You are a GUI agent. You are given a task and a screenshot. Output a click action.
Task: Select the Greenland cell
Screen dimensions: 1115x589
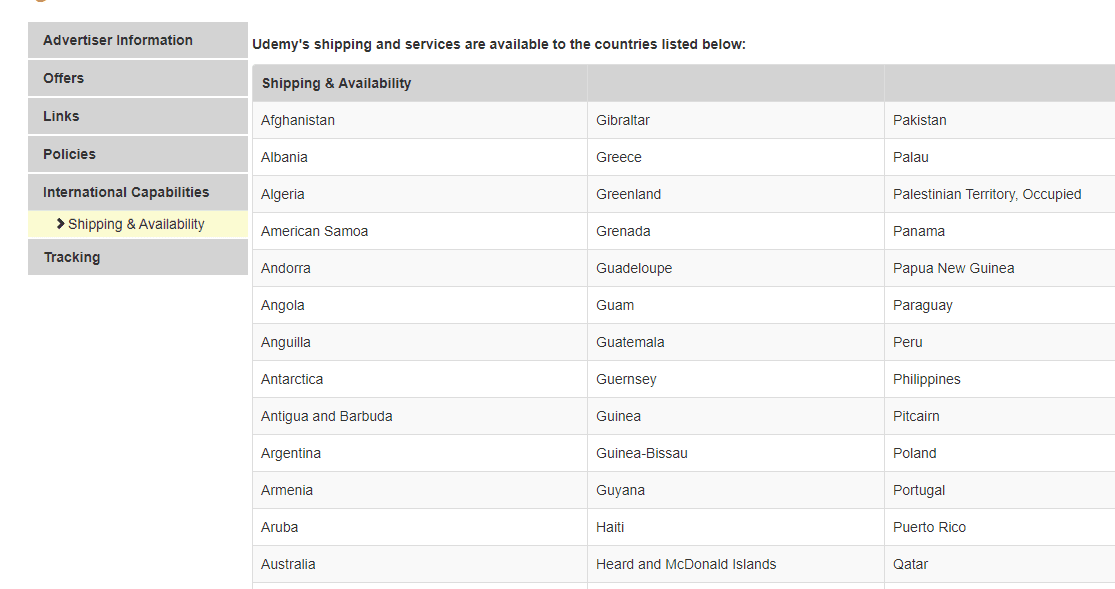coord(736,194)
